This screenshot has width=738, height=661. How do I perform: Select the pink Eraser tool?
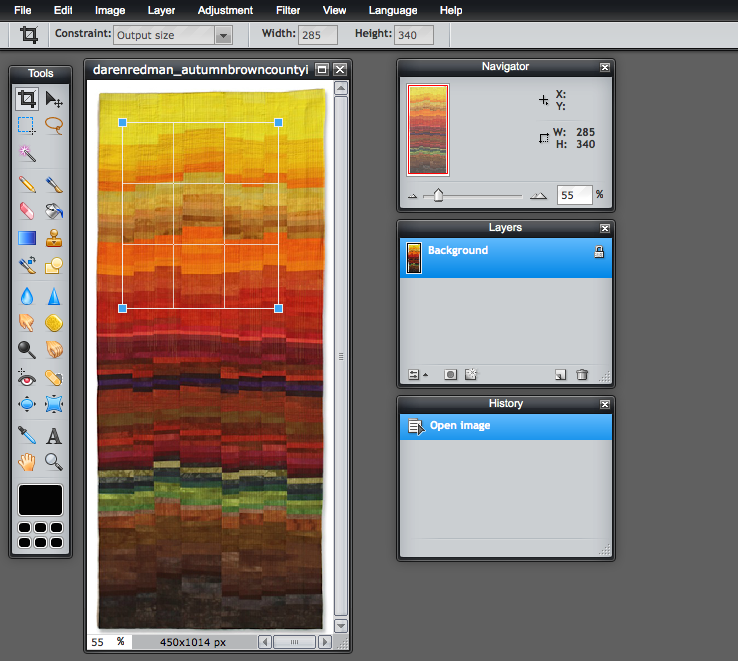click(x=27, y=211)
